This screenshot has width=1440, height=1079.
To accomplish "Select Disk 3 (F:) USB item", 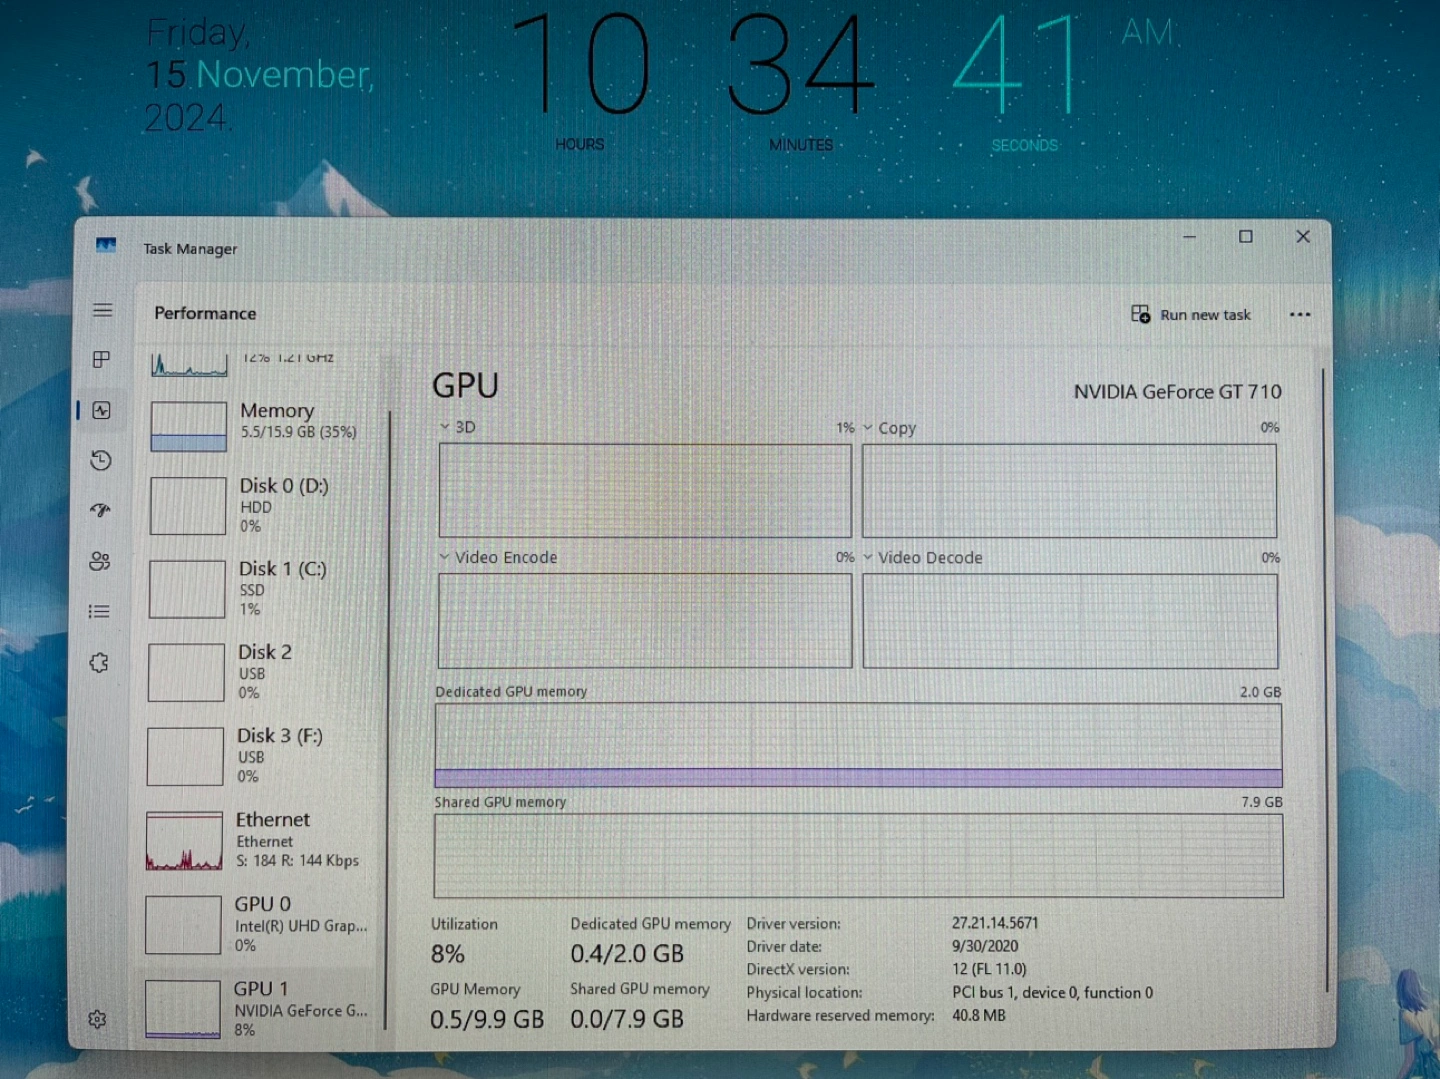I will [x=259, y=755].
